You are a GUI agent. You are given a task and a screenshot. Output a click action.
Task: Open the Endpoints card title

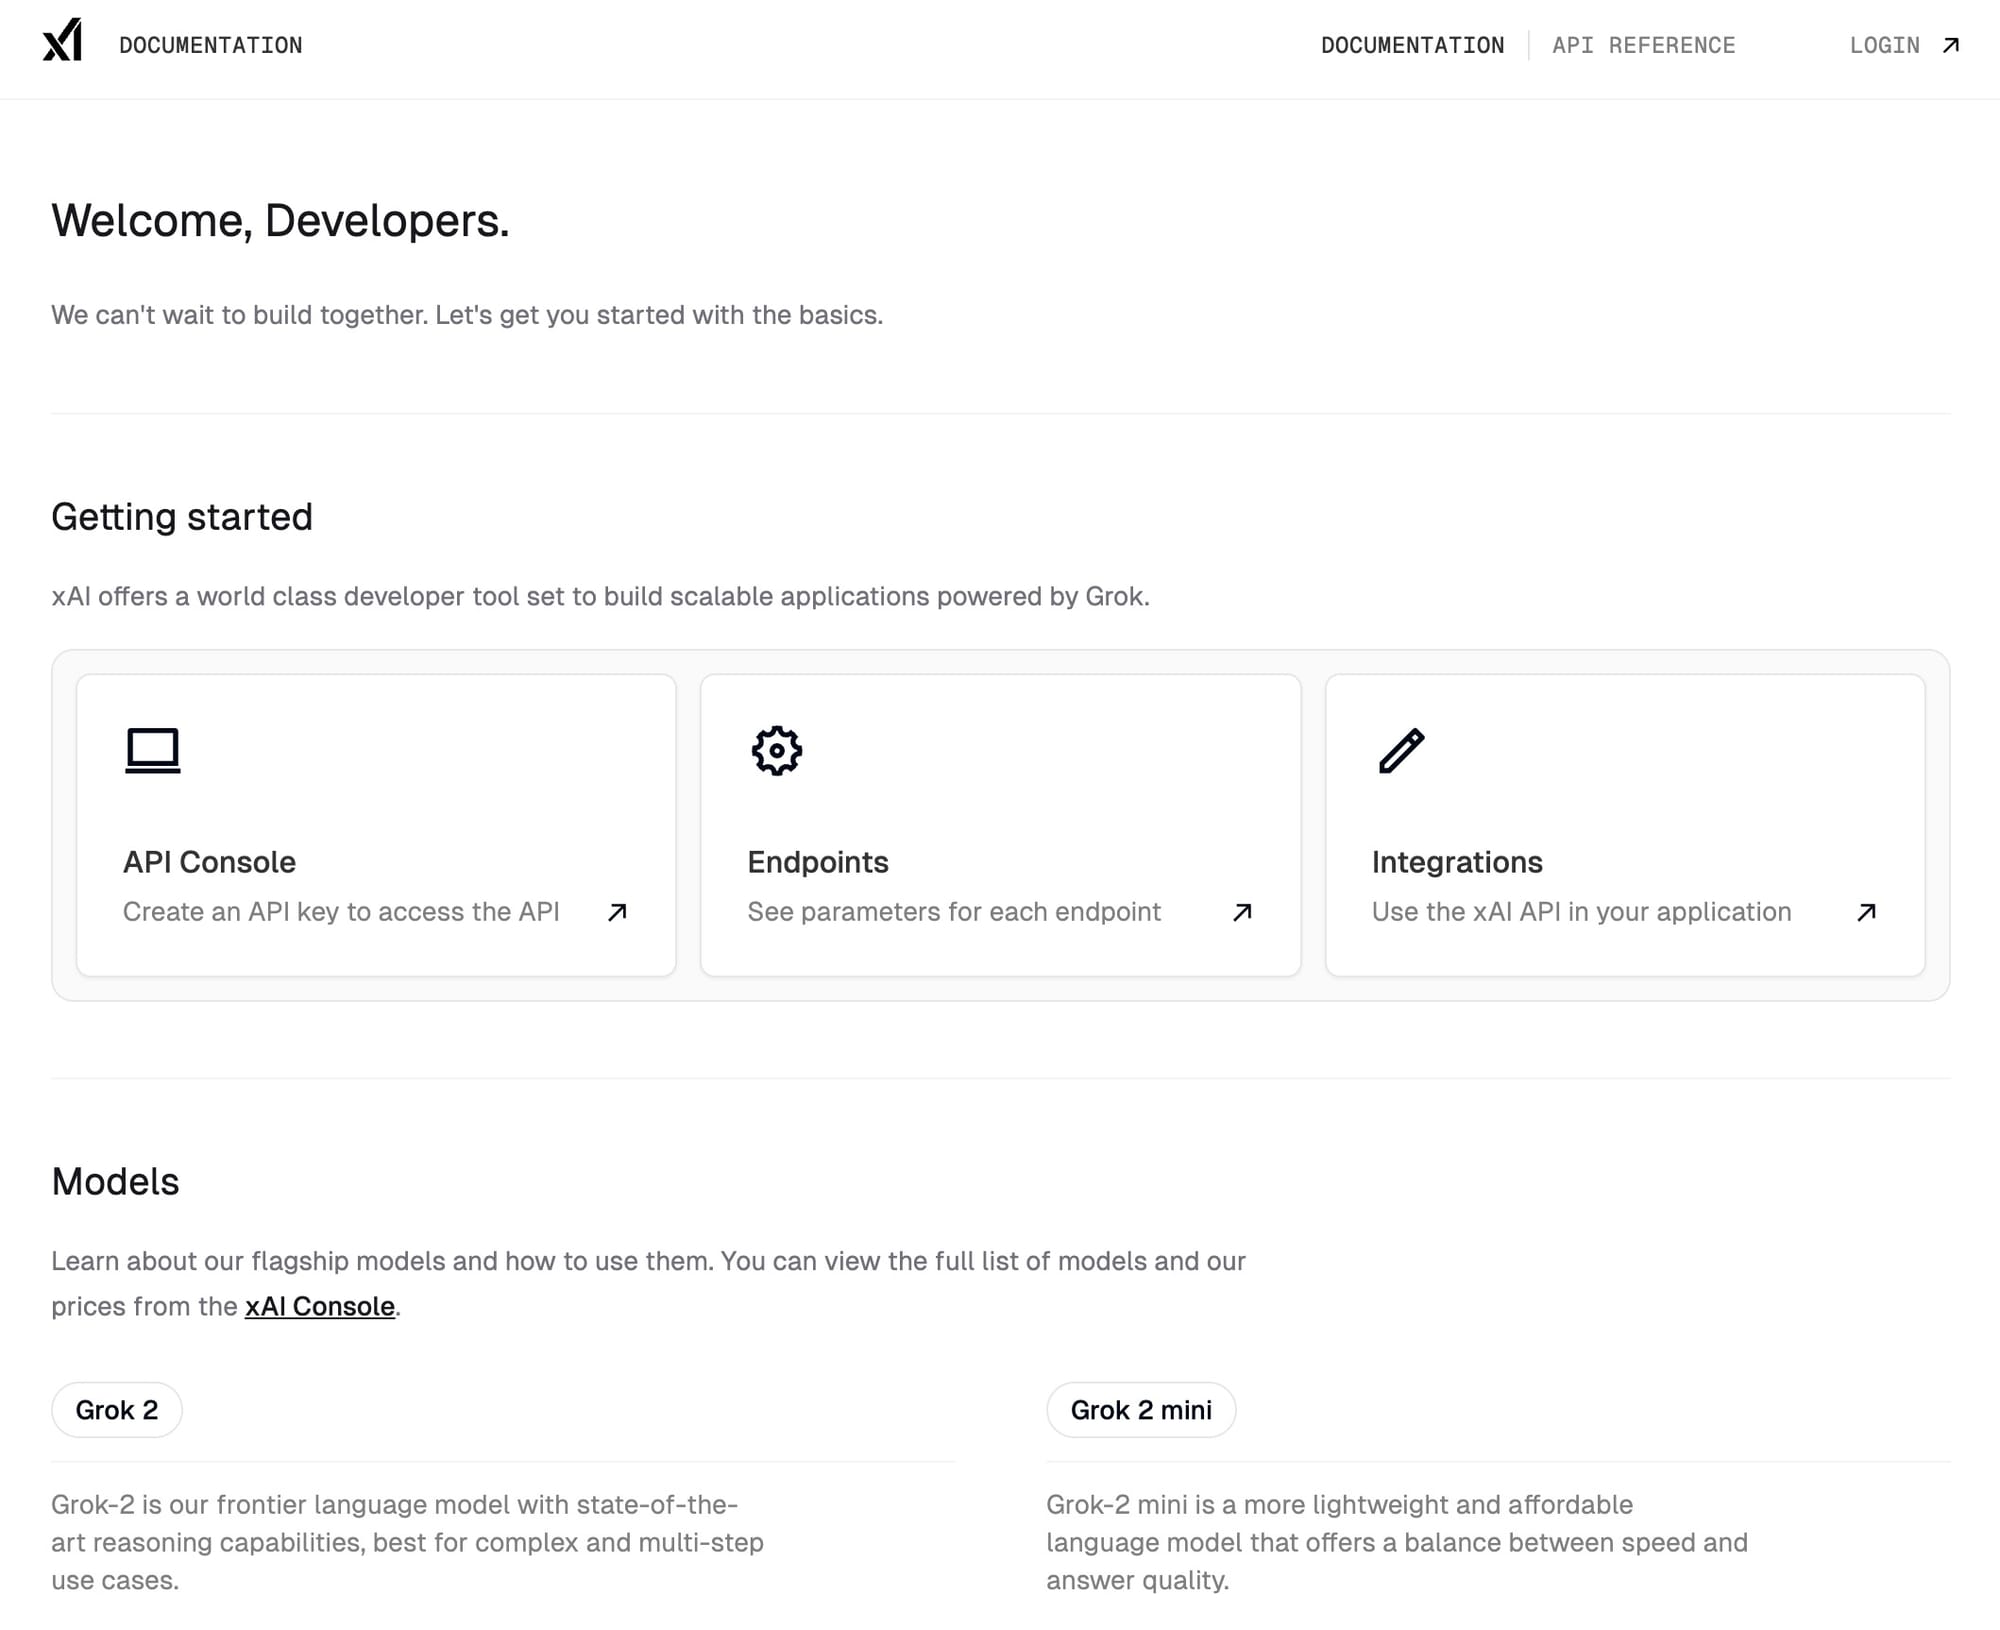coord(817,862)
